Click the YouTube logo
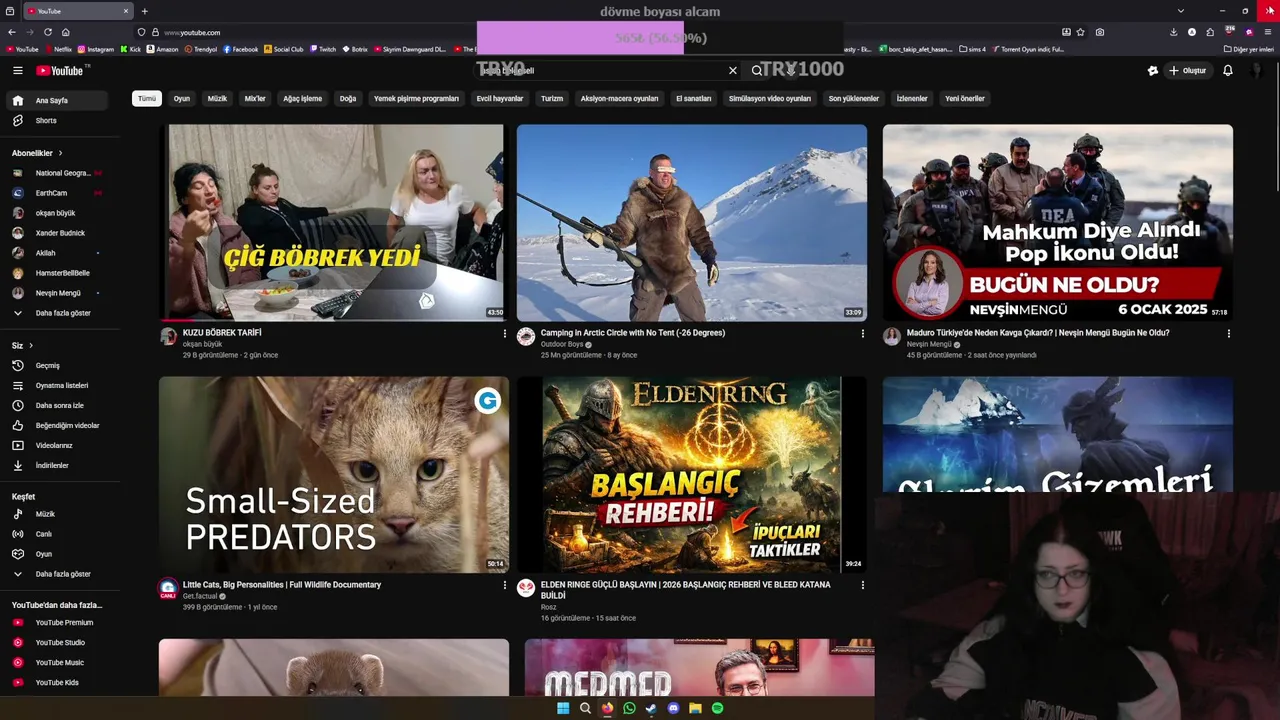Image resolution: width=1280 pixels, height=720 pixels. 60,71
